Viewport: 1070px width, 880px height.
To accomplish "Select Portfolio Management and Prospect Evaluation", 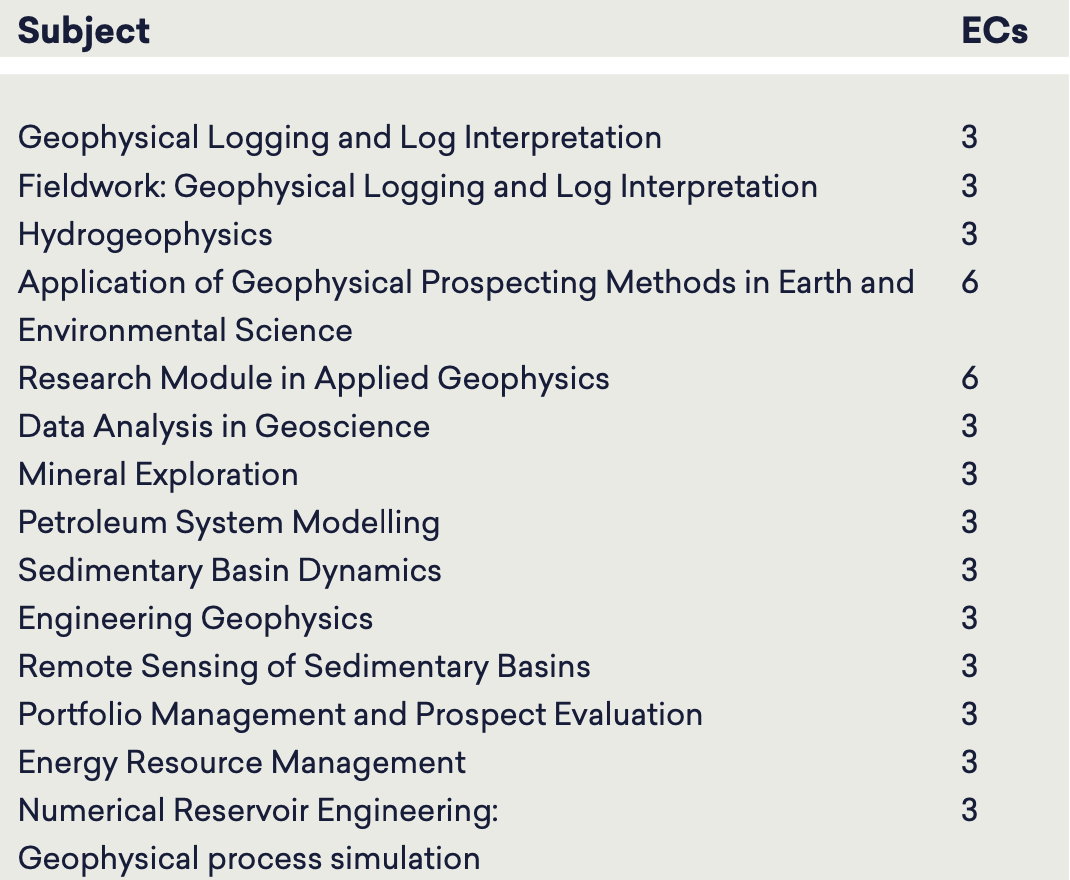I will [x=360, y=715].
